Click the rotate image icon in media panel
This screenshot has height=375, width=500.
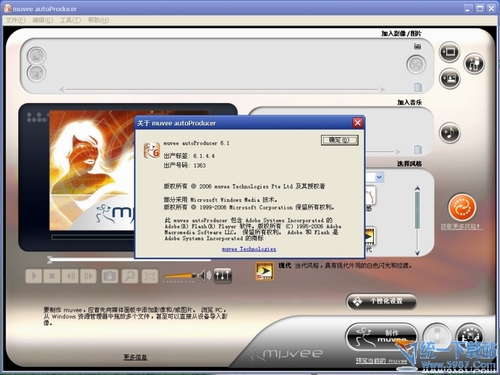(36, 55)
